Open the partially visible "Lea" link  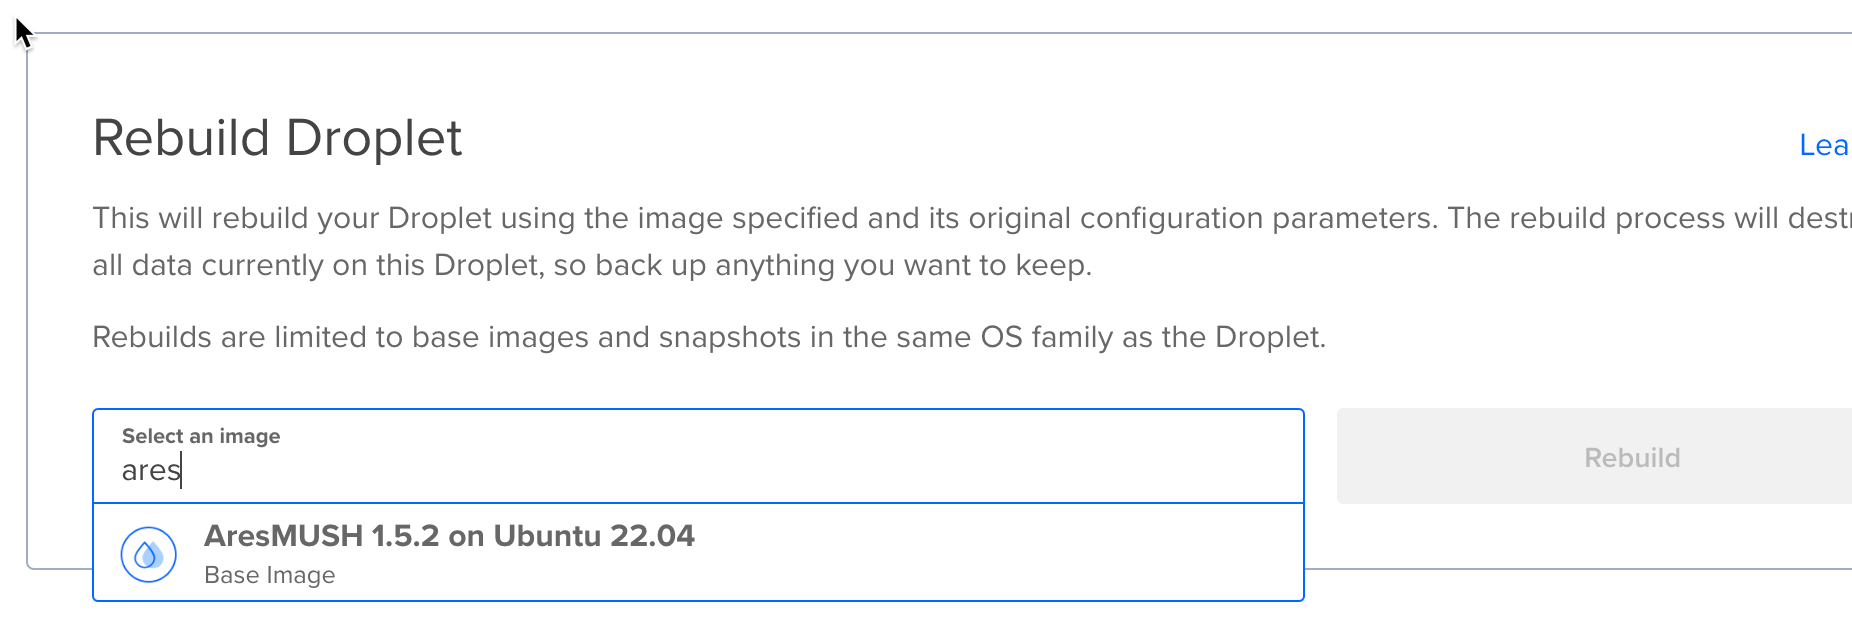coord(1823,146)
